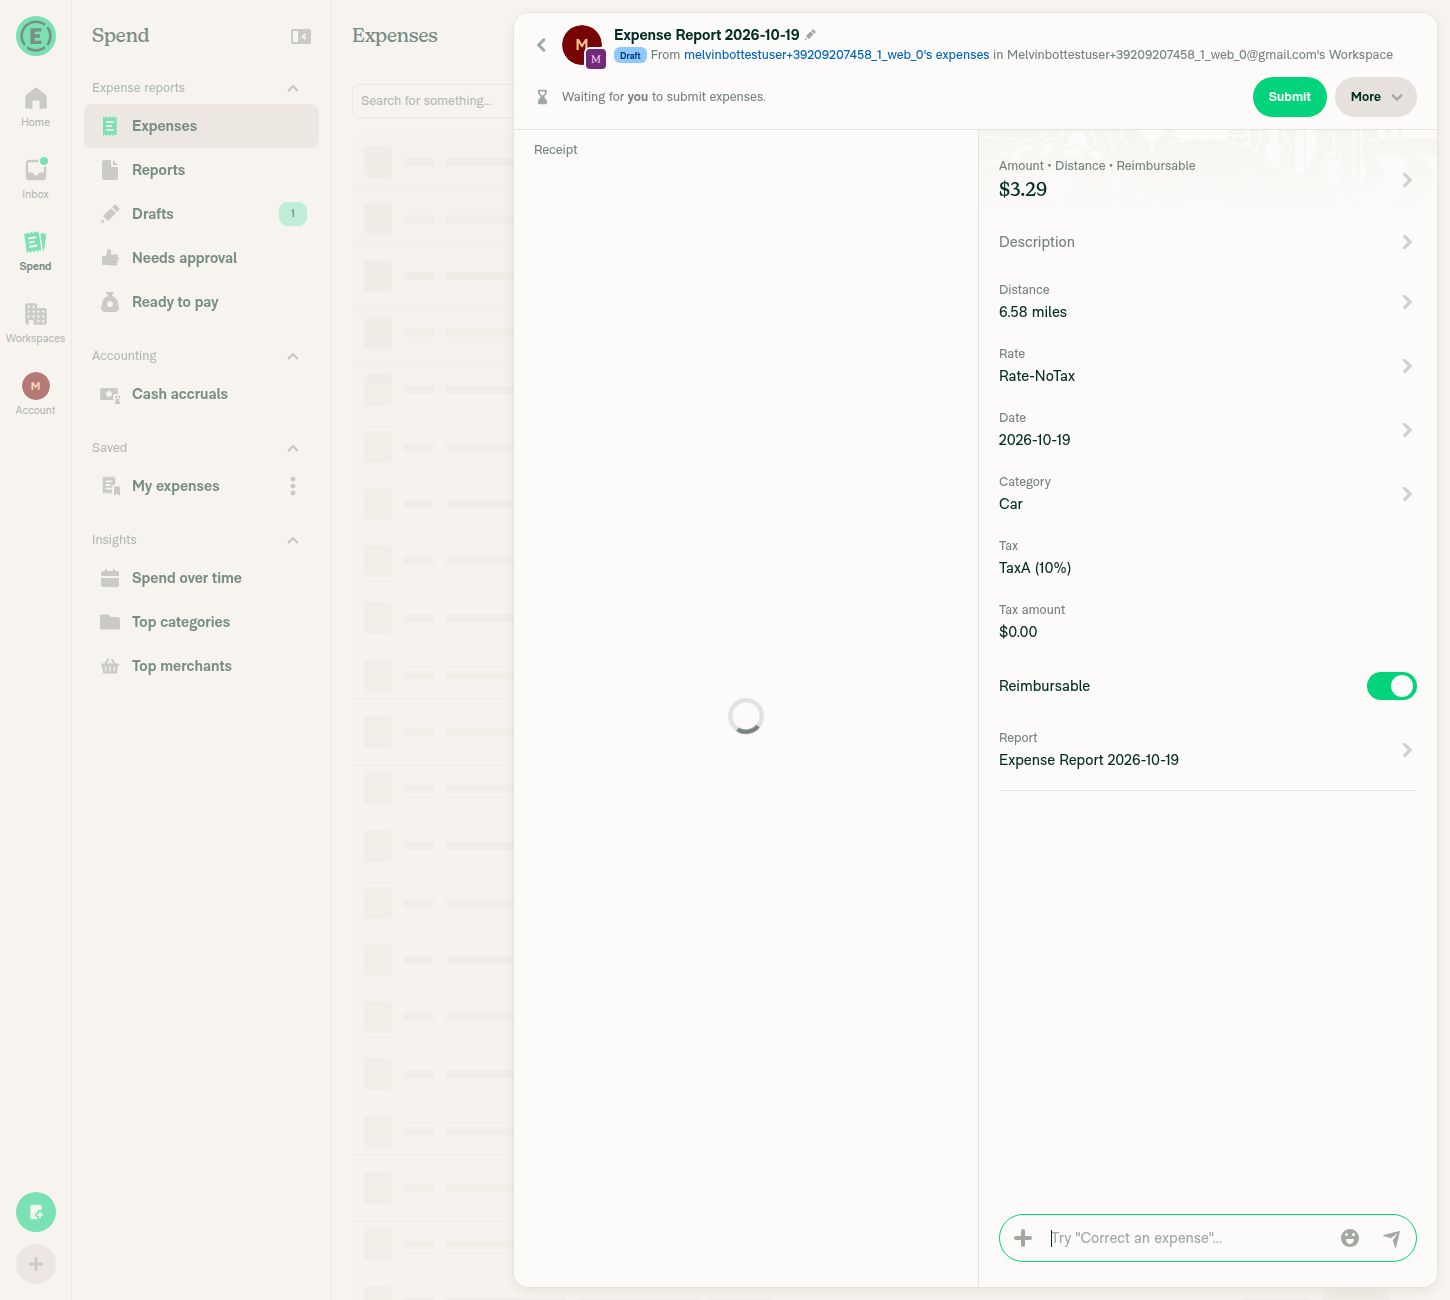This screenshot has width=1450, height=1300.
Task: Click the green Submit button
Action: pos(1289,97)
